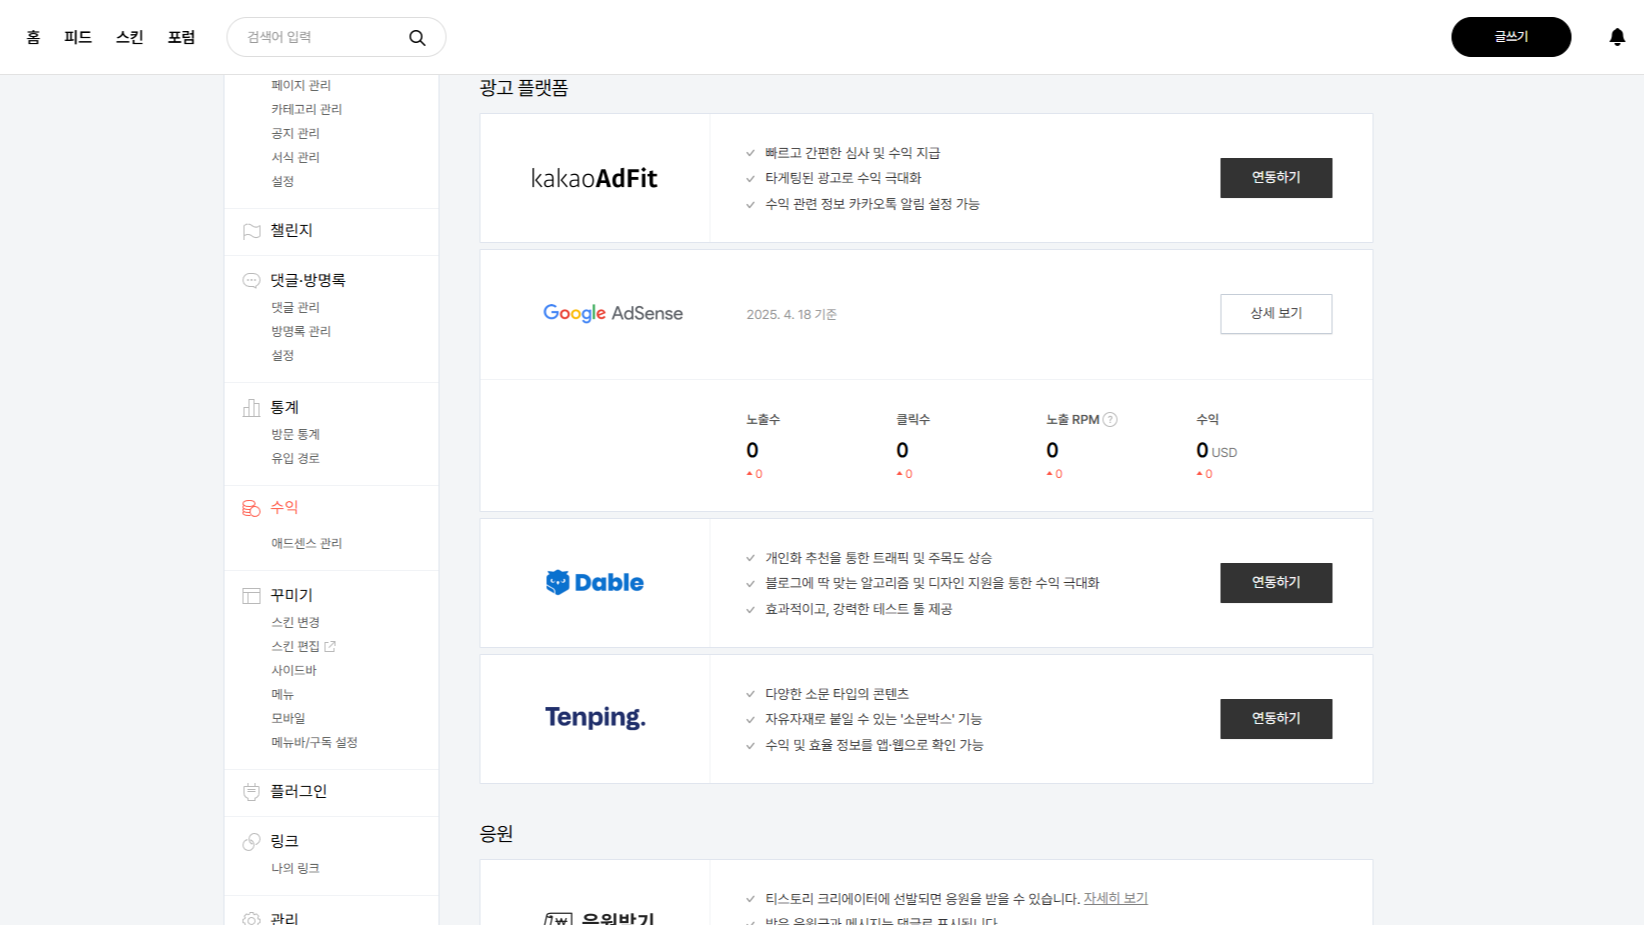
Task: Click the 링크 chain icon
Action: tap(251, 842)
